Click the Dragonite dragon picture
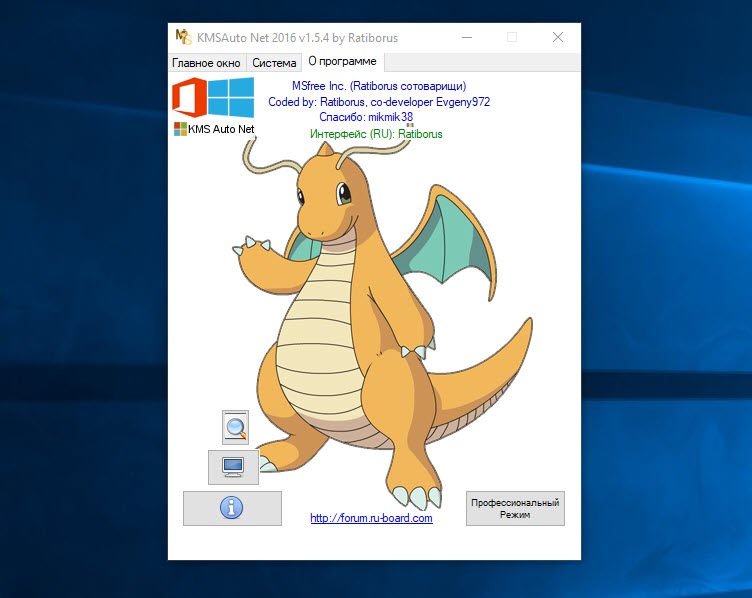The height and width of the screenshot is (598, 752). (x=380, y=320)
